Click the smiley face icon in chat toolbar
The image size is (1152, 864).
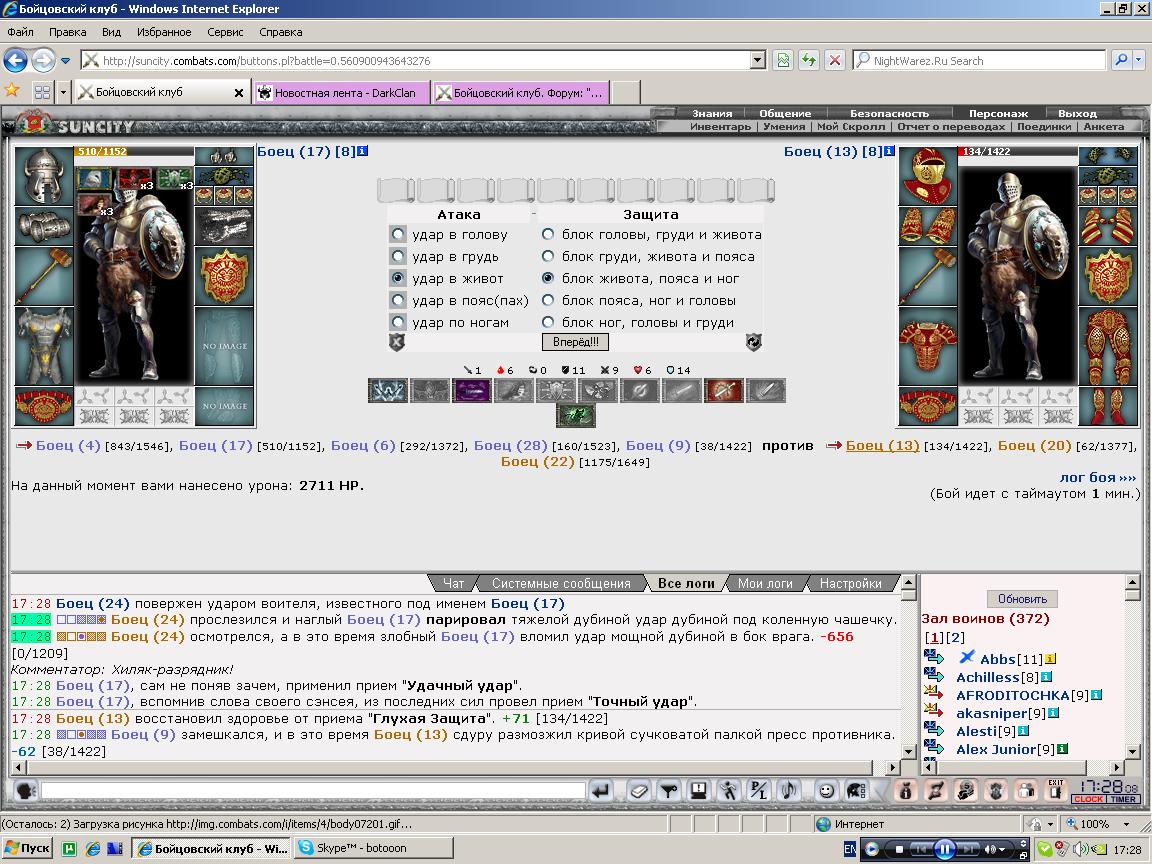pyautogui.click(x=827, y=791)
